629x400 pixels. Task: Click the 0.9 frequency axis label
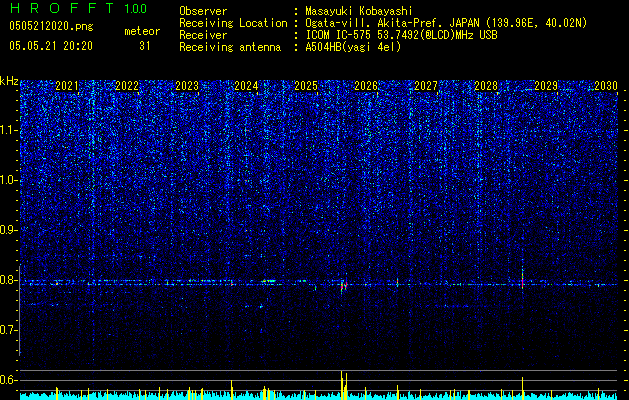[9, 230]
